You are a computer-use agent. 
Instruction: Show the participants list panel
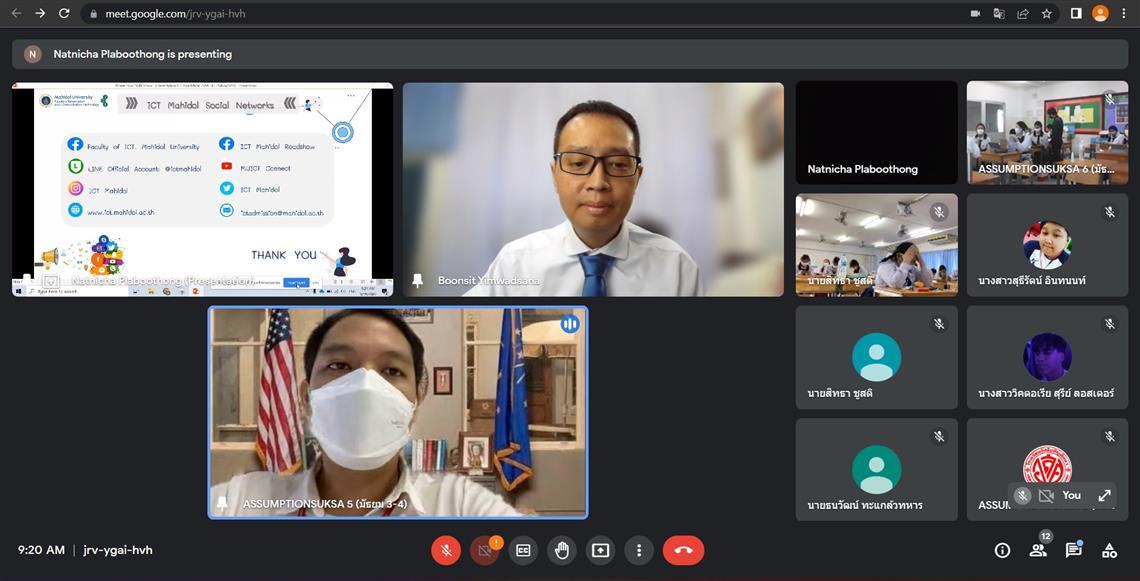point(1038,550)
